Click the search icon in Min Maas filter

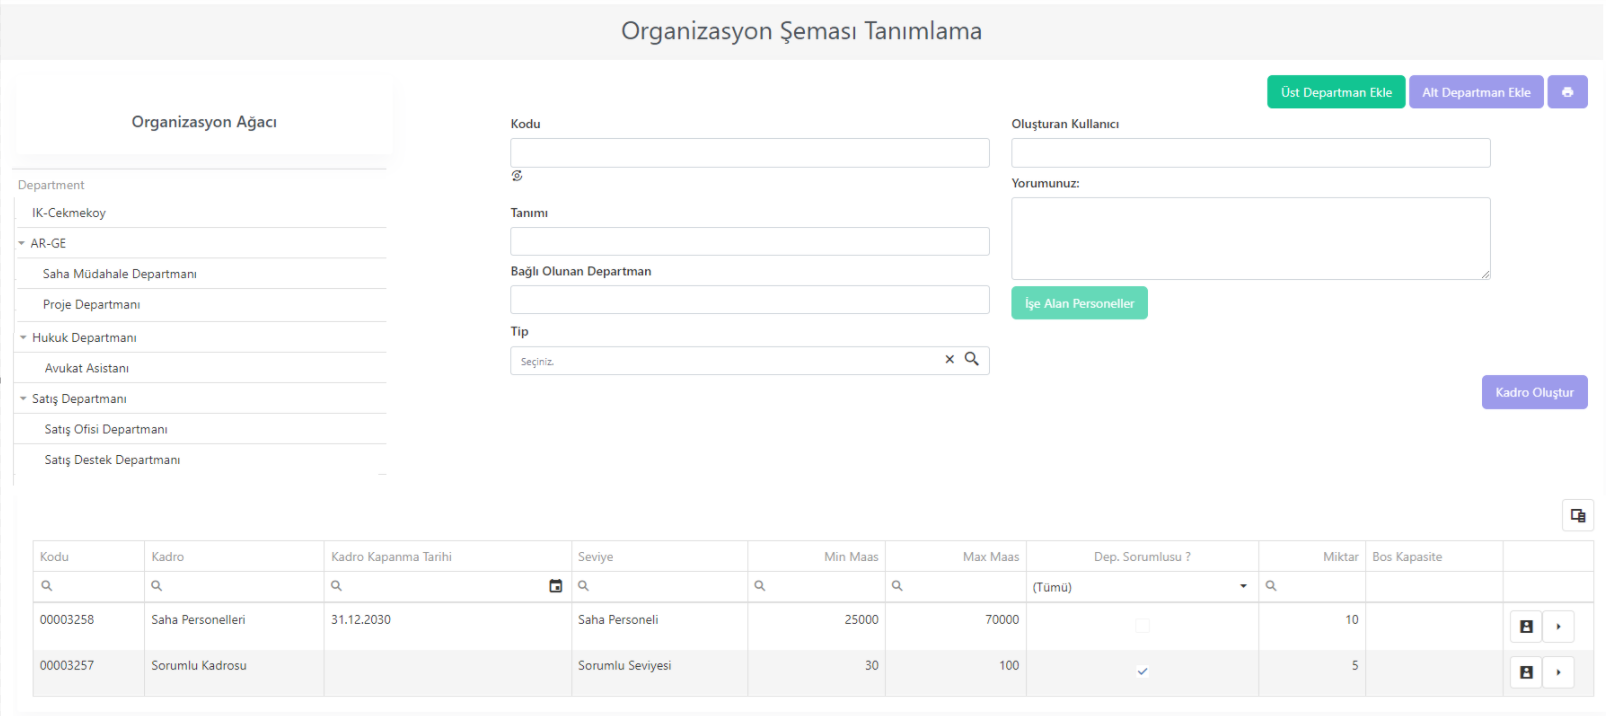(760, 586)
